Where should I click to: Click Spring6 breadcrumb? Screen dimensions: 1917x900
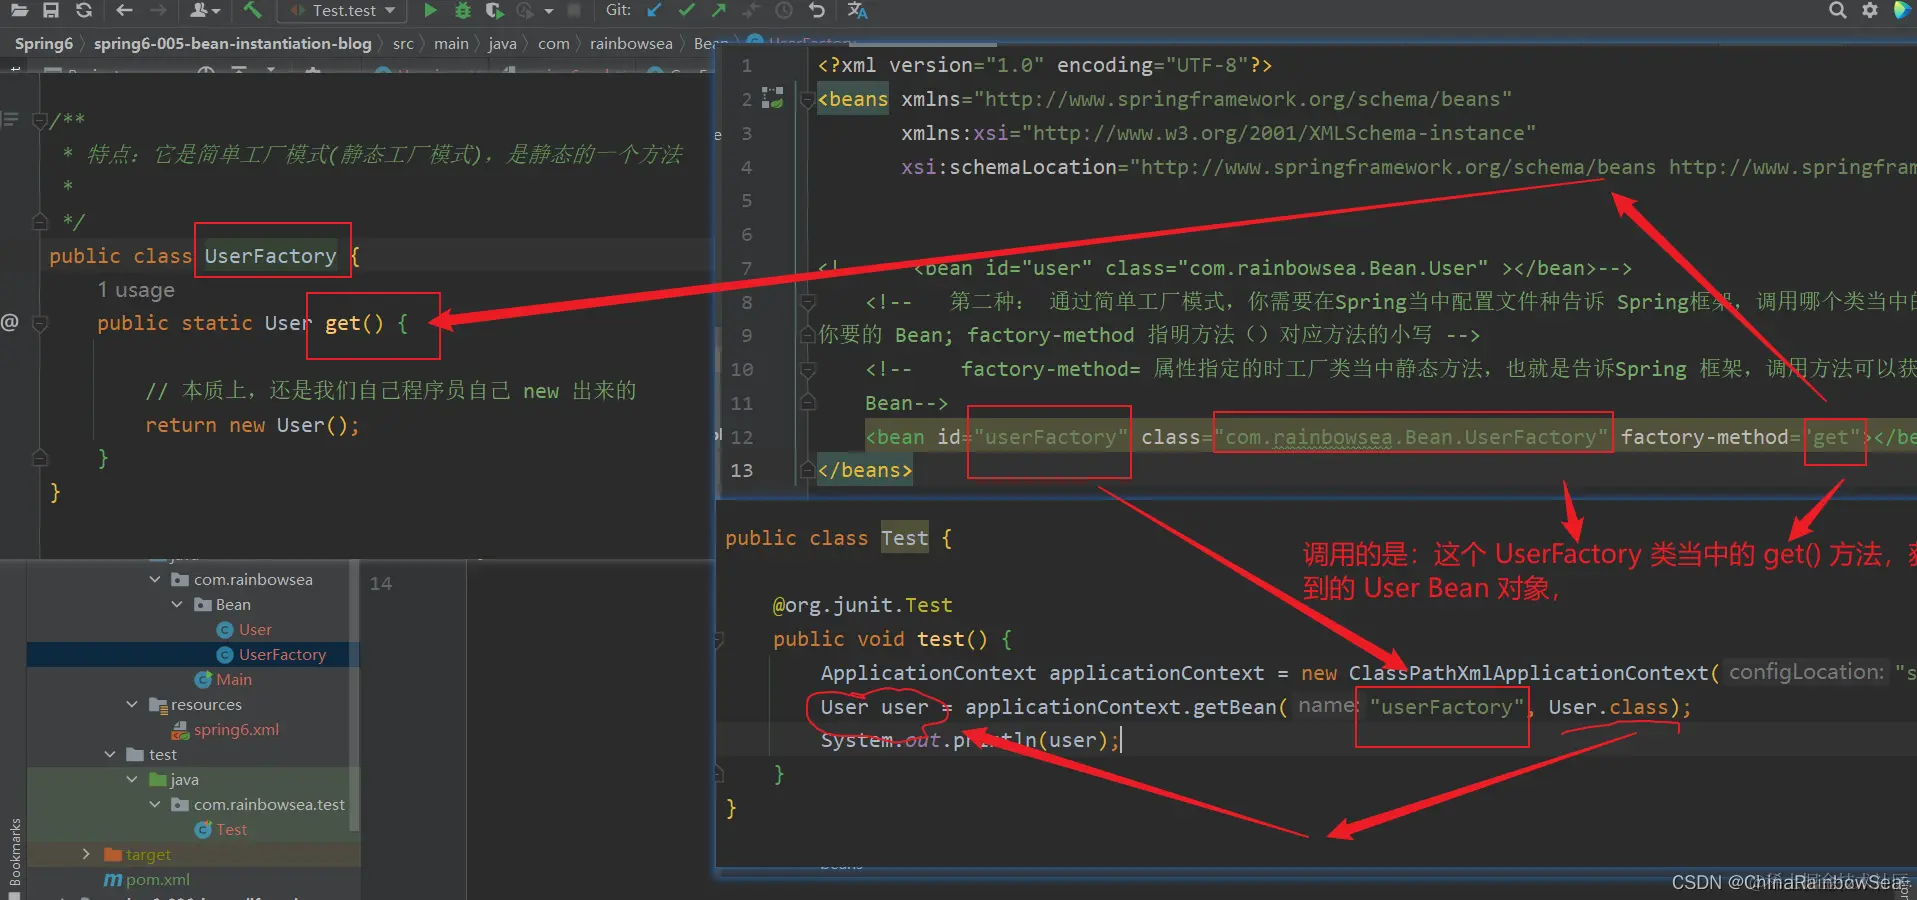point(44,43)
